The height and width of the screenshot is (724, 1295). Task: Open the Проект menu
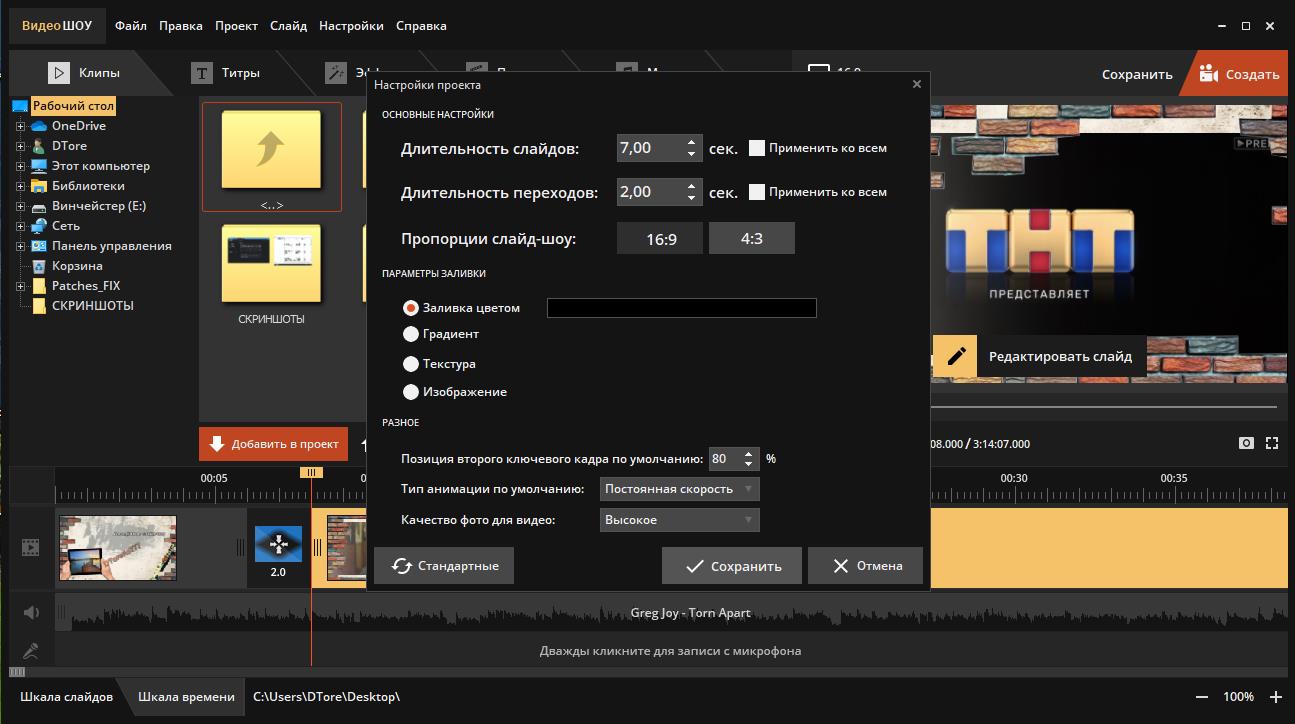click(x=236, y=26)
